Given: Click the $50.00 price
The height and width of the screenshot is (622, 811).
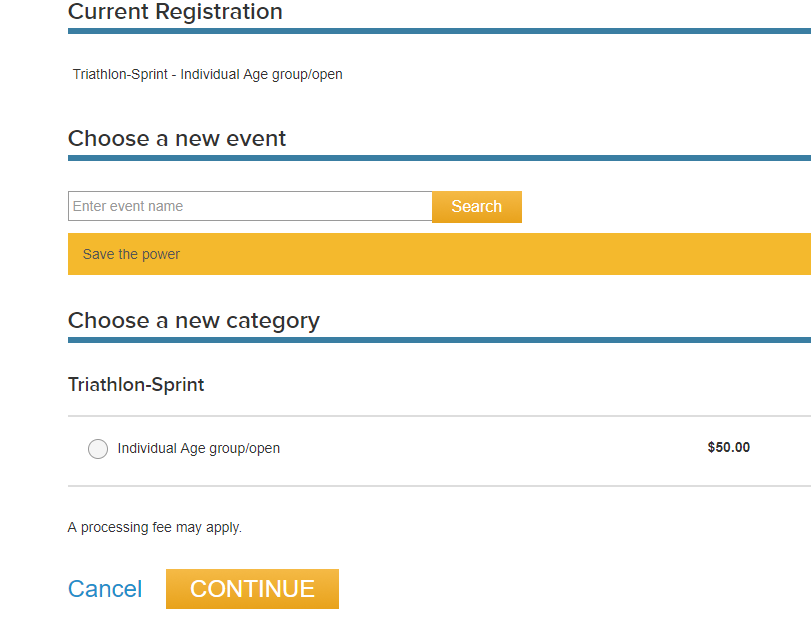Looking at the screenshot, I should pyautogui.click(x=728, y=447).
